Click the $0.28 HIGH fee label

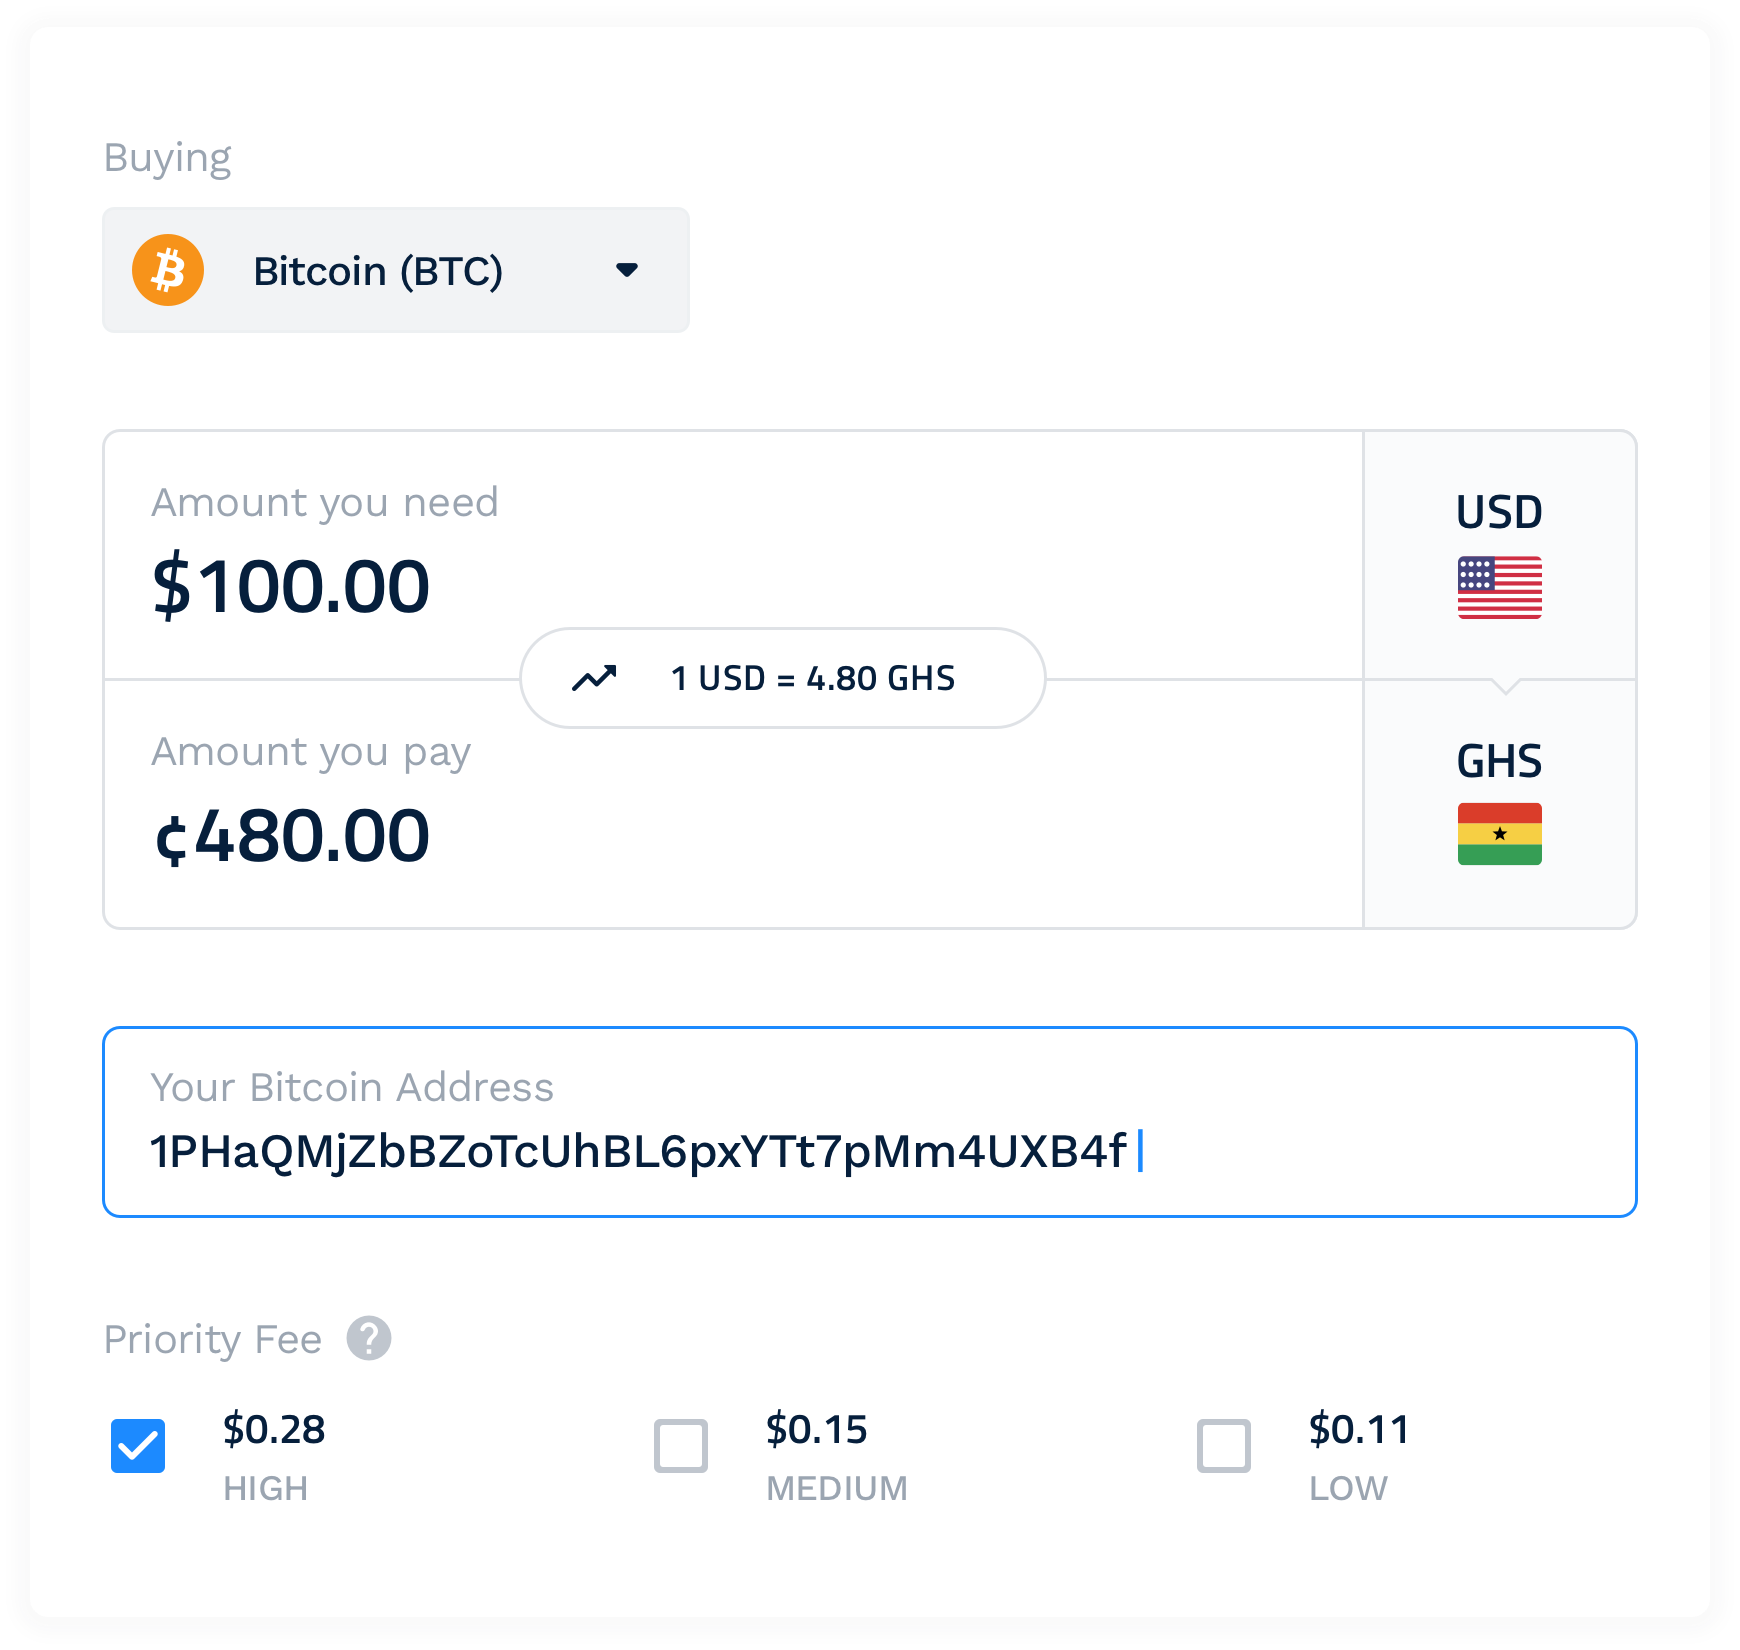[273, 1430]
